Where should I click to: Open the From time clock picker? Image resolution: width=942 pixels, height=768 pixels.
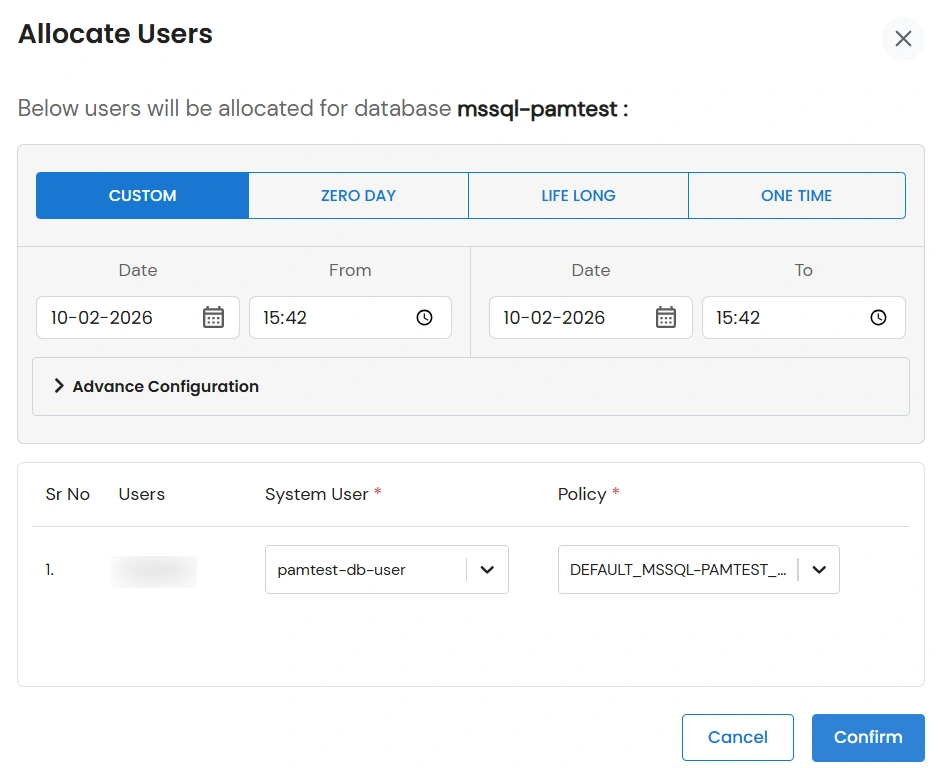[424, 317]
